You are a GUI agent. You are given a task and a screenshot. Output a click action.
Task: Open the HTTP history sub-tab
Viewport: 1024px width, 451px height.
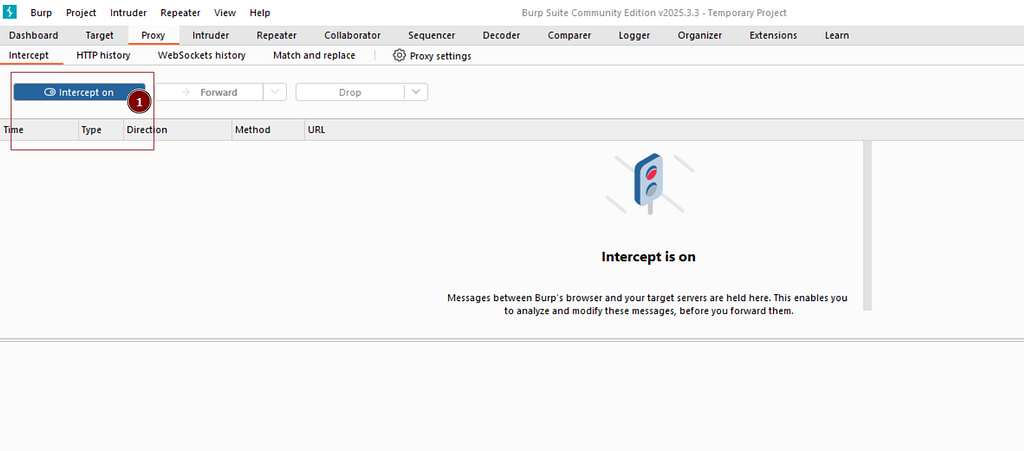[x=103, y=55]
